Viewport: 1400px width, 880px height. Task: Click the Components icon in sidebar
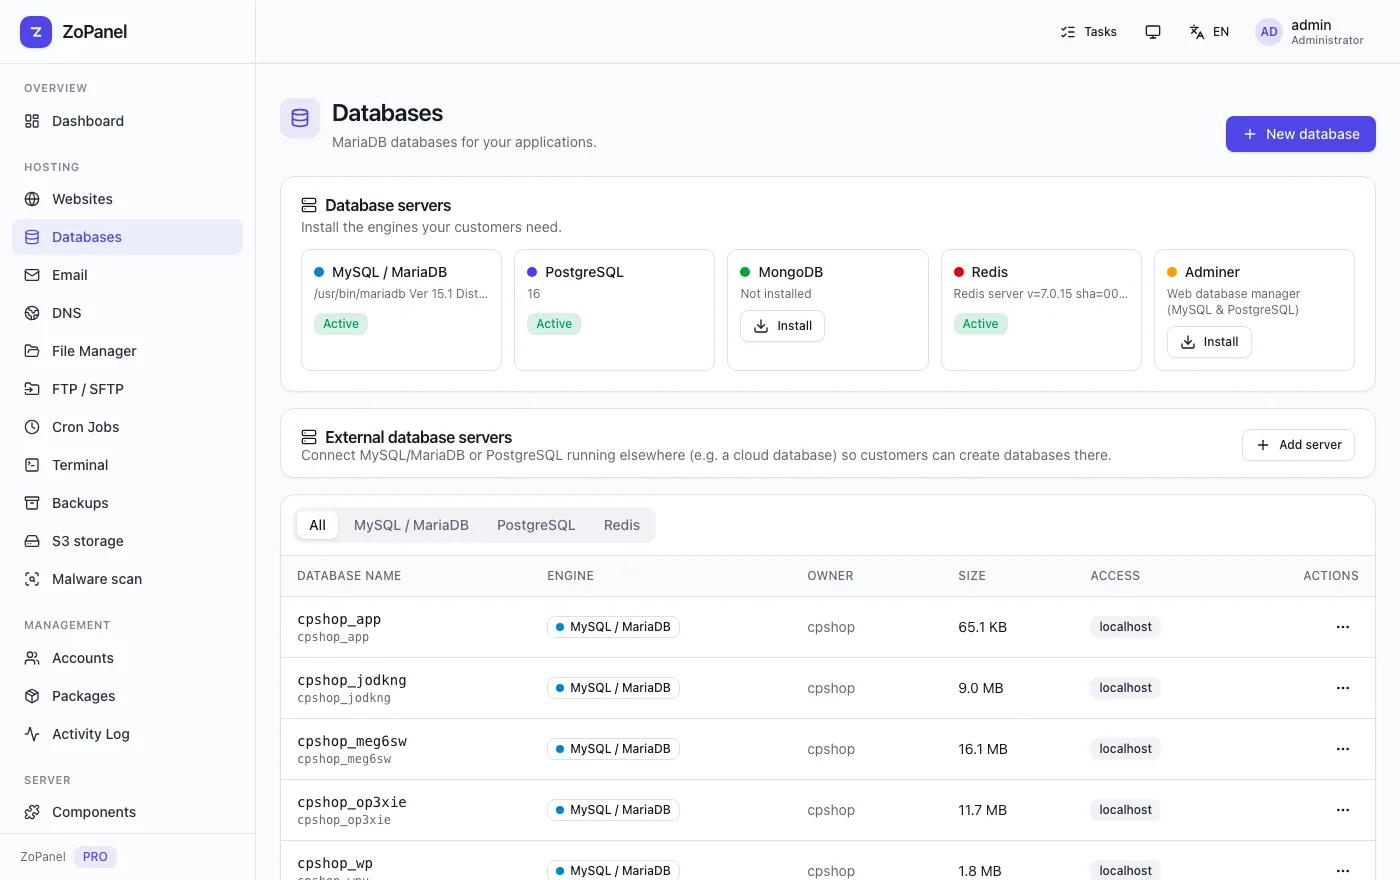point(32,812)
